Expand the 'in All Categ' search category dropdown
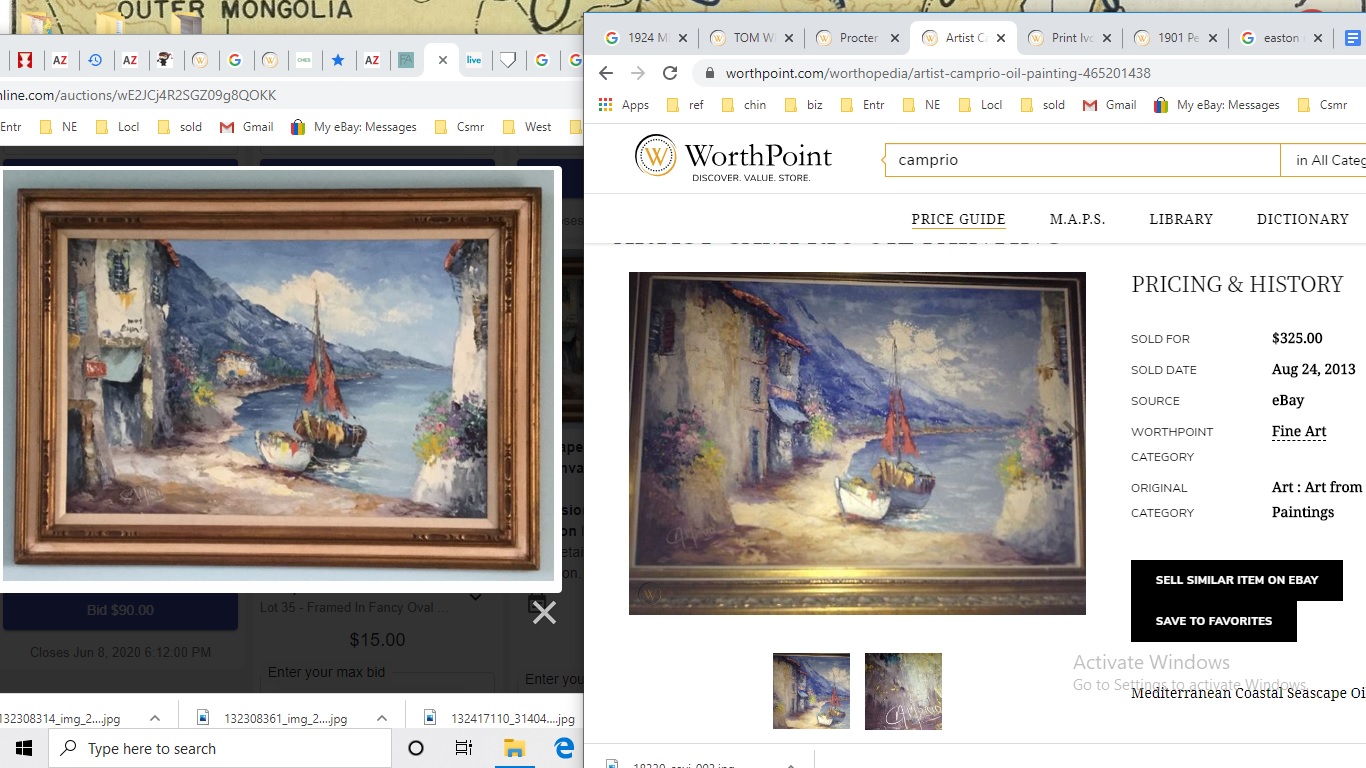1366x768 pixels. (x=1323, y=160)
